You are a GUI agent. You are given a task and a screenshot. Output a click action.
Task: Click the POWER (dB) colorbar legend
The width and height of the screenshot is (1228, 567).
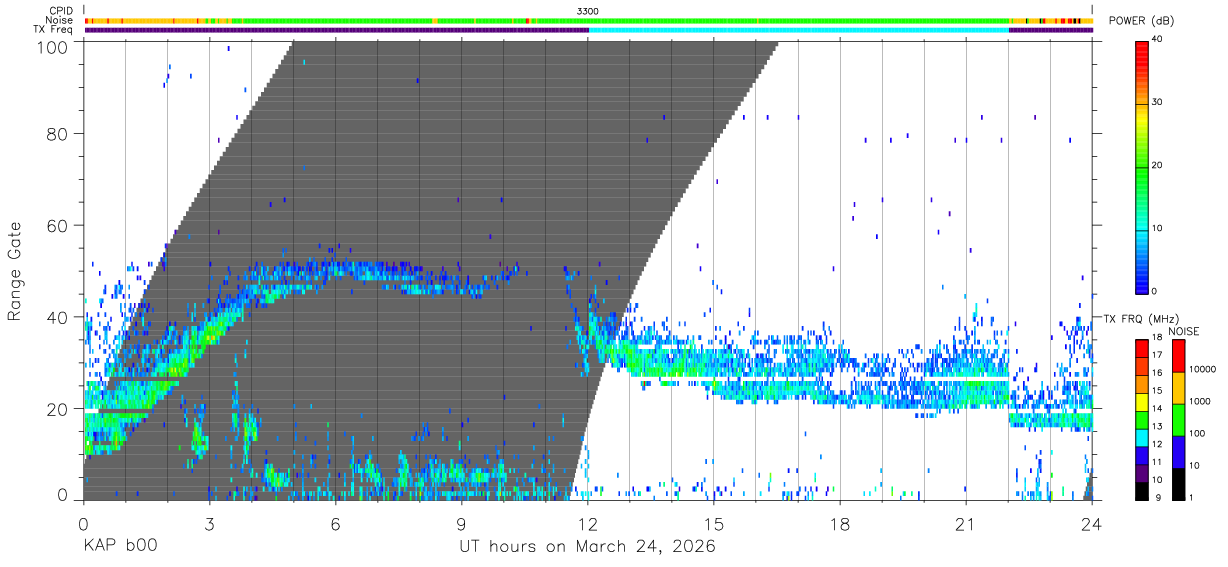pyautogui.click(x=1142, y=166)
